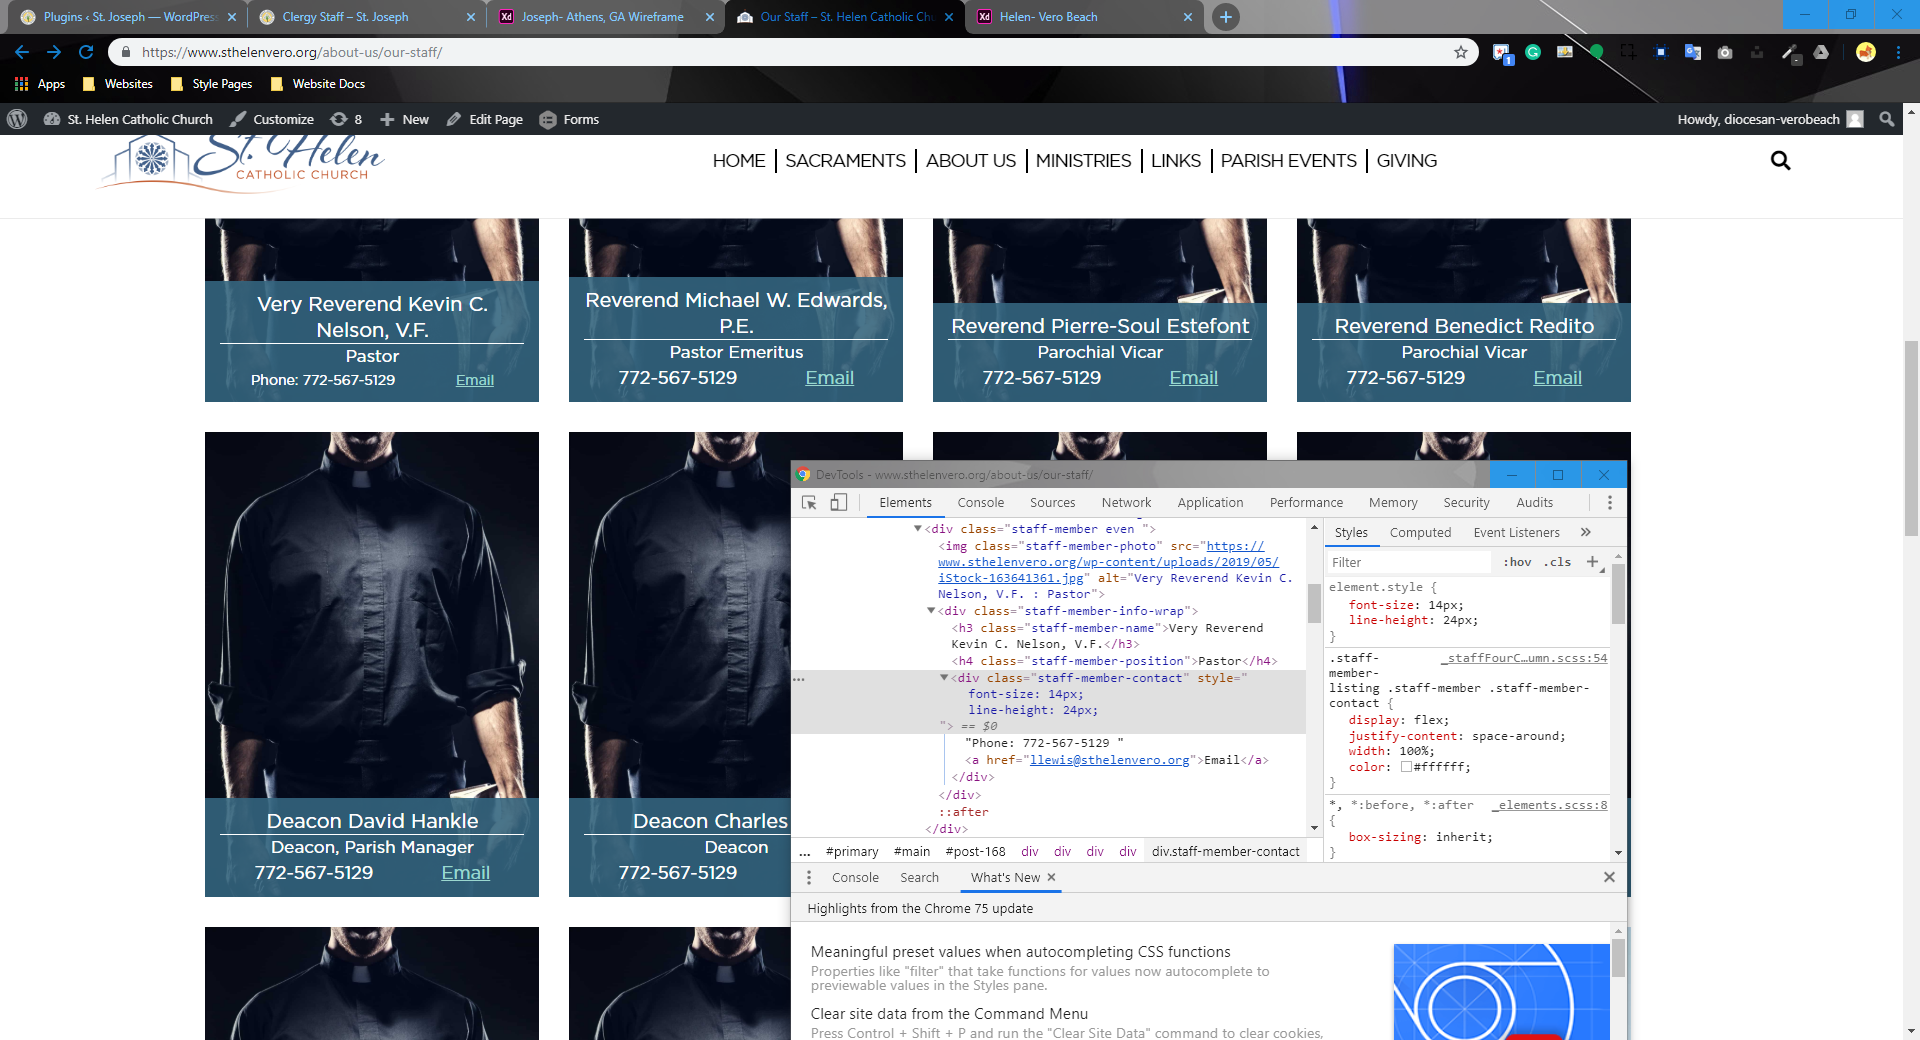
Task: Bookmark this page with the star icon
Action: [1461, 52]
